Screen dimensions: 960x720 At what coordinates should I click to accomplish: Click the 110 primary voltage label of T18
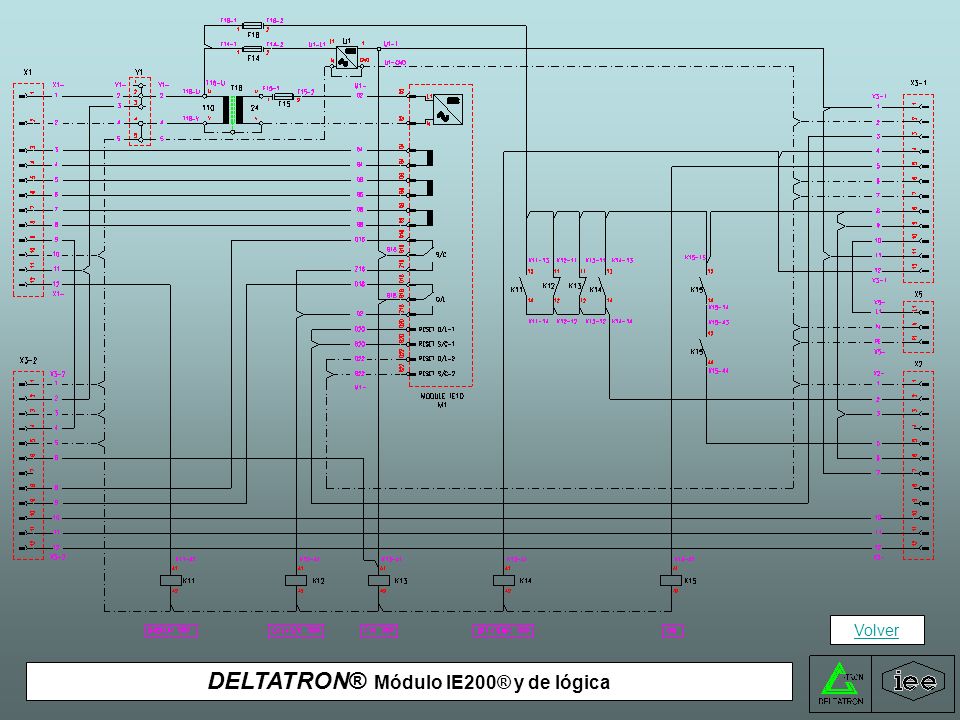(209, 108)
